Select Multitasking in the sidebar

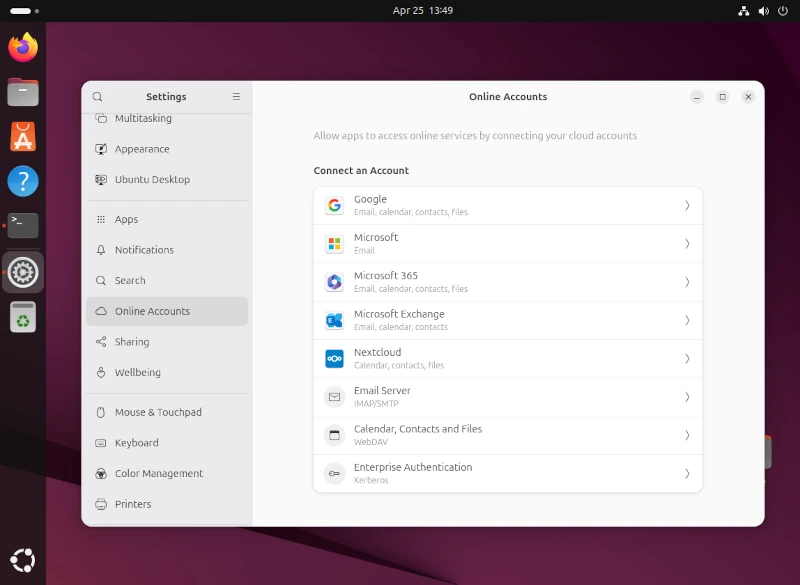(x=167, y=119)
